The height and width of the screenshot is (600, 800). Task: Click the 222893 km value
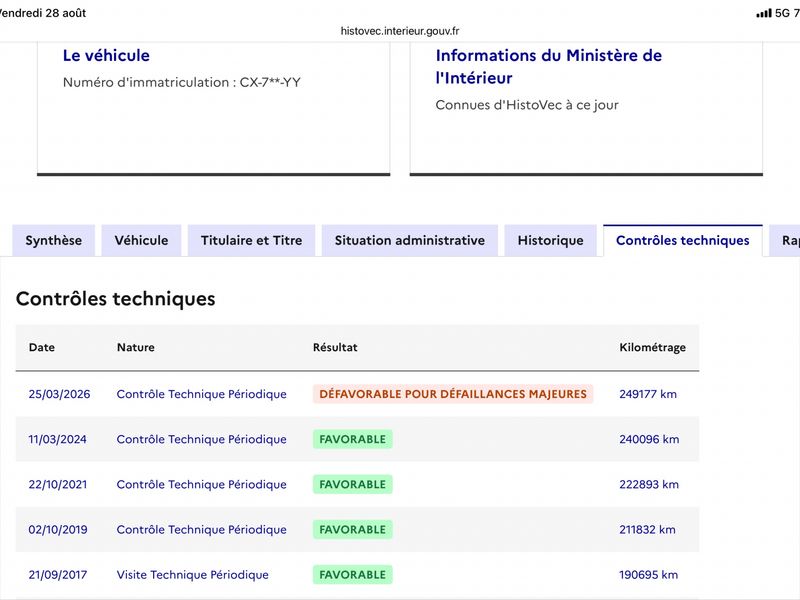tap(649, 485)
